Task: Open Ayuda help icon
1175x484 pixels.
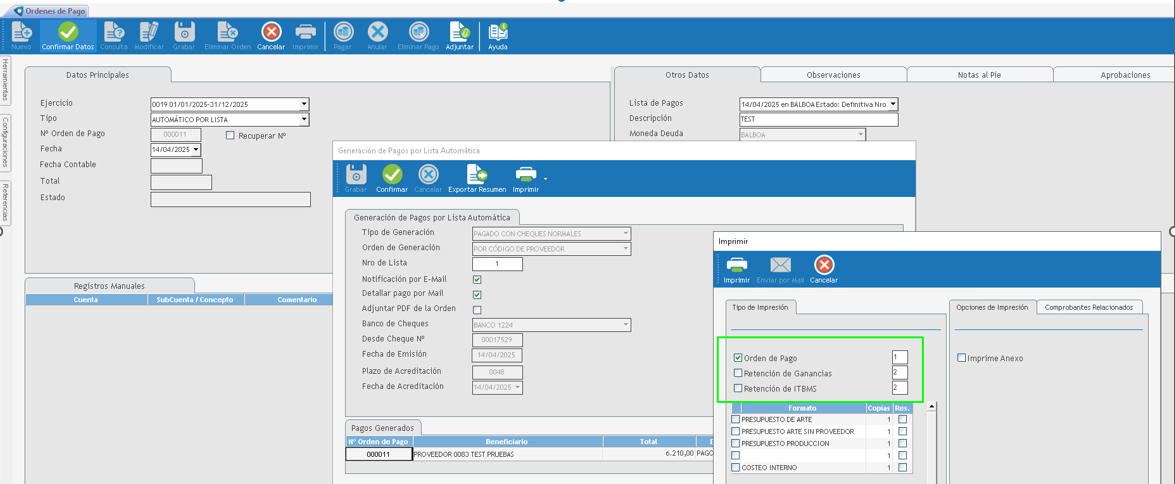Action: coord(497,35)
